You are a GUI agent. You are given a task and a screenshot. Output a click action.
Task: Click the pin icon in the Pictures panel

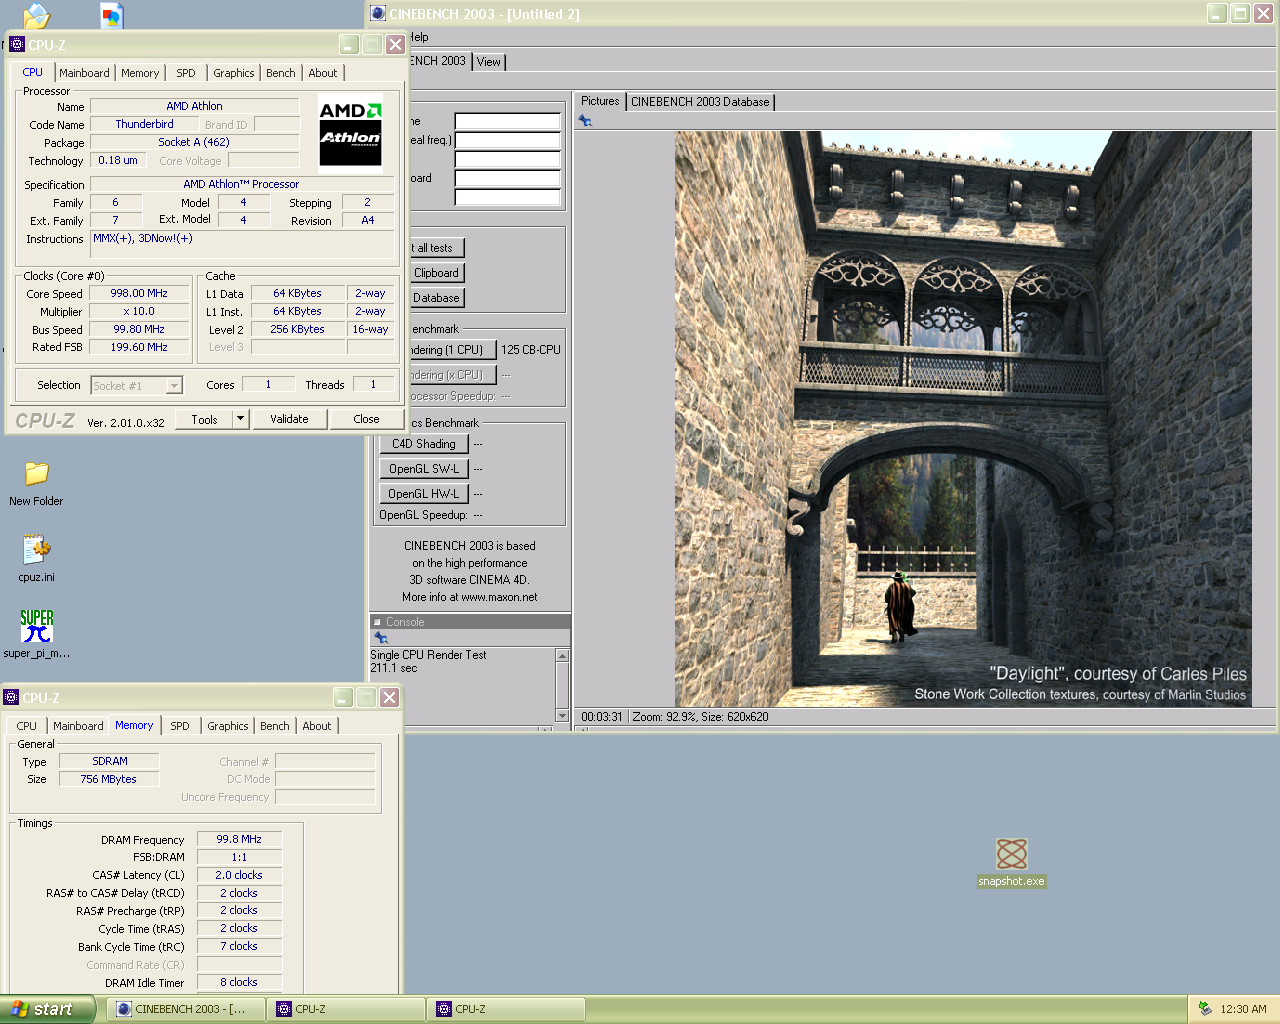click(x=586, y=121)
